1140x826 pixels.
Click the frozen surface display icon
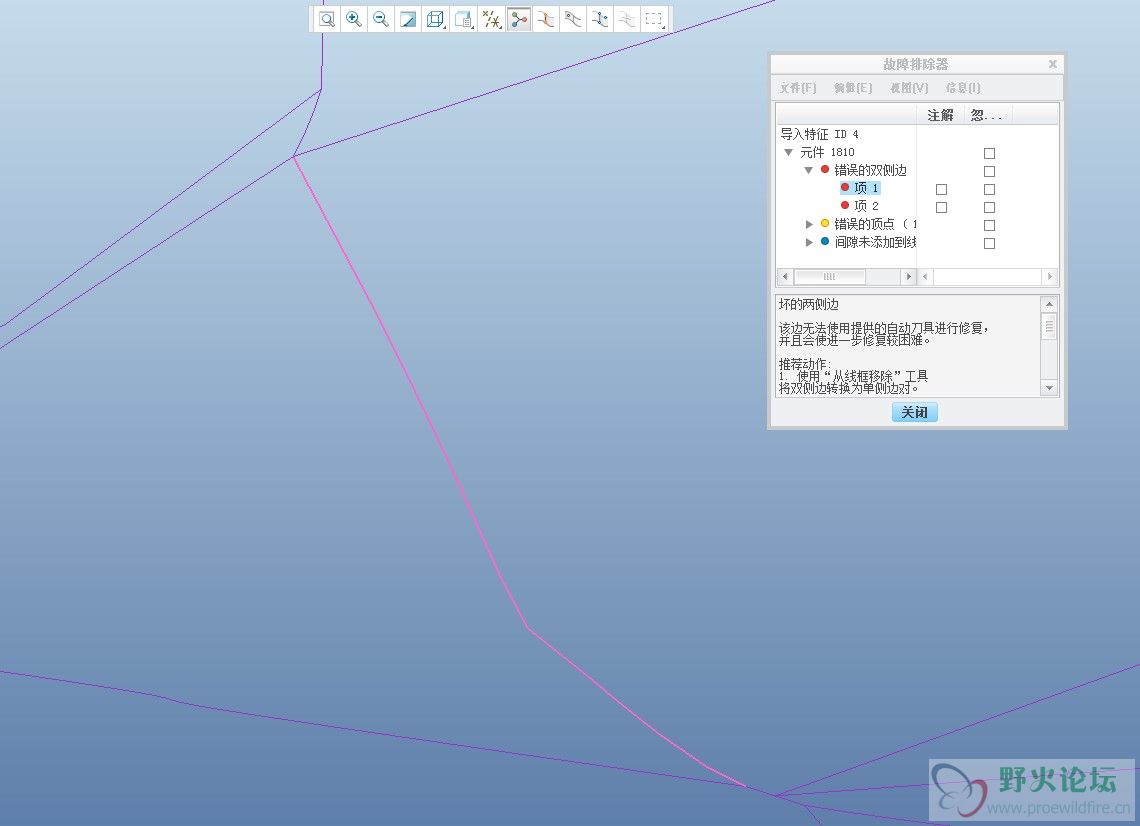coord(573,19)
